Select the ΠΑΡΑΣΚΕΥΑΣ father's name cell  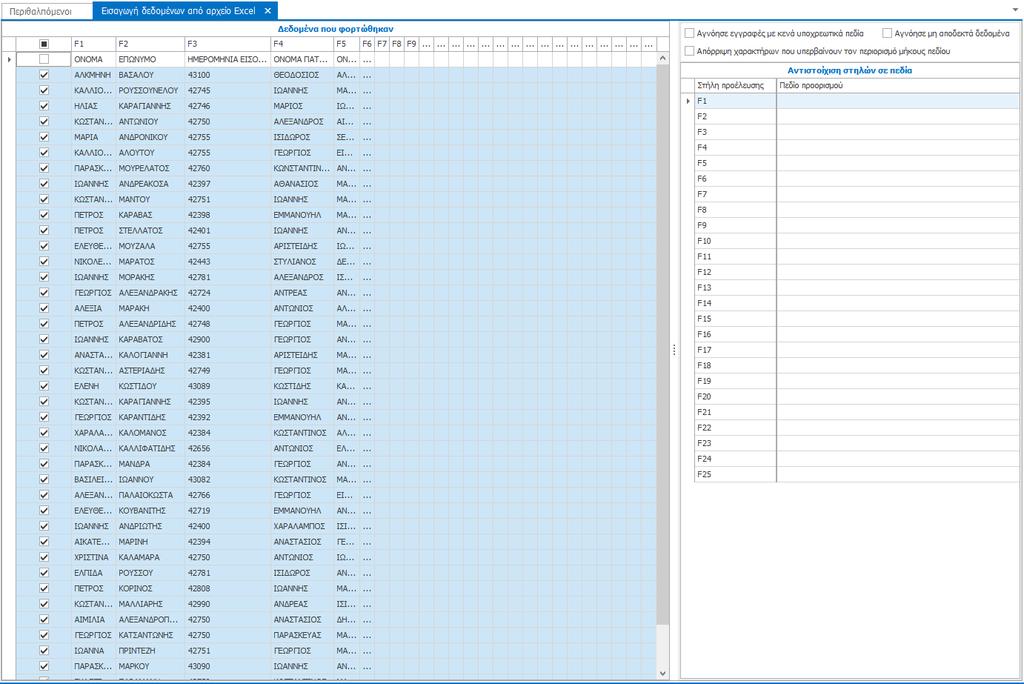pos(302,635)
